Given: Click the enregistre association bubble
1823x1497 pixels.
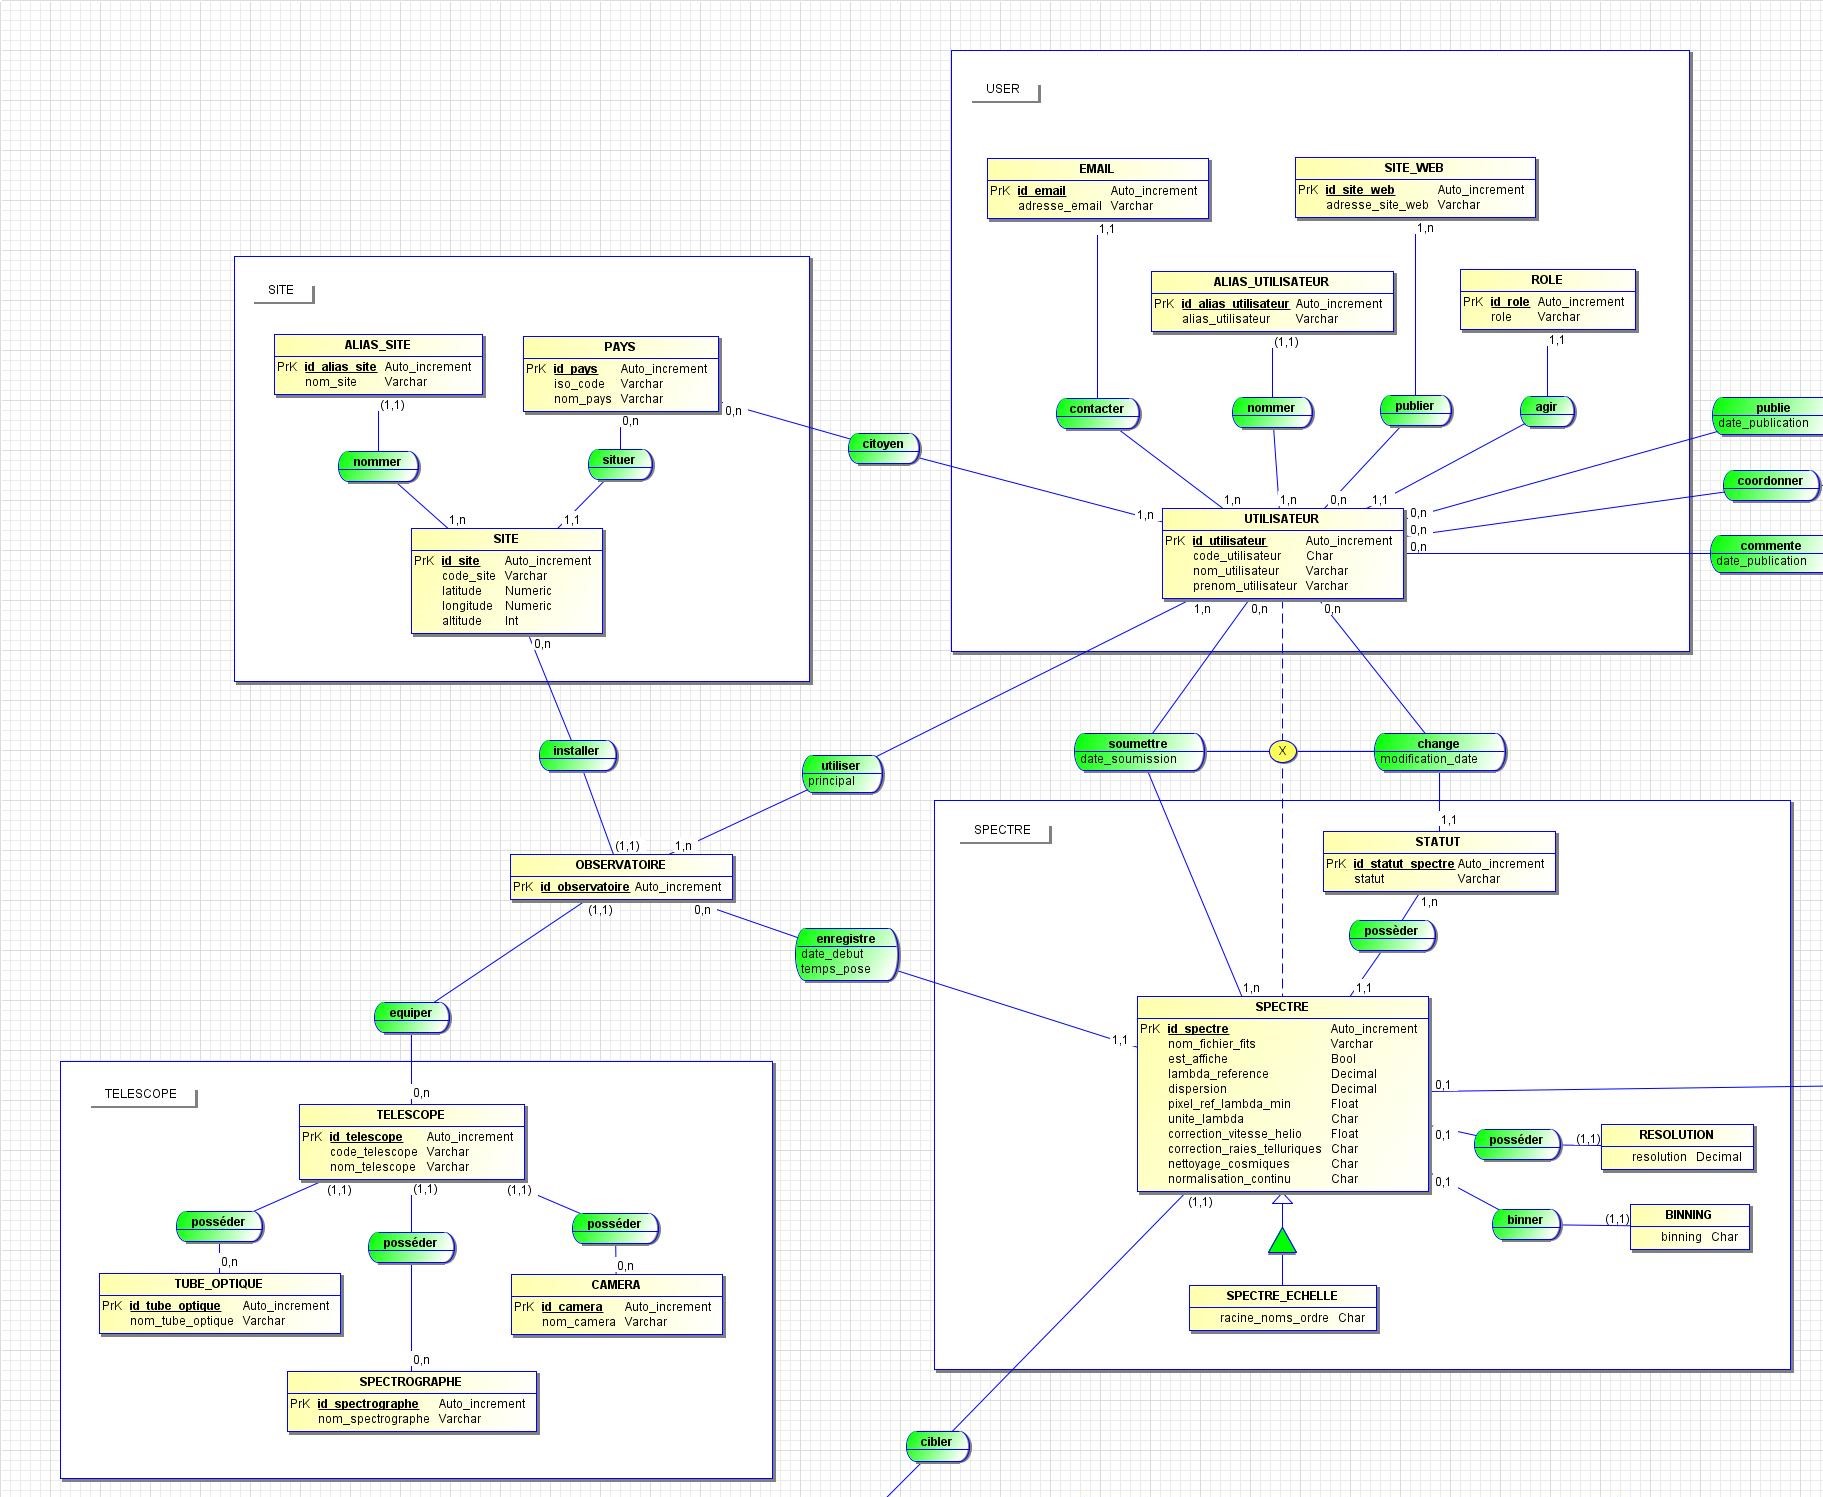Looking at the screenshot, I should pos(846,954).
